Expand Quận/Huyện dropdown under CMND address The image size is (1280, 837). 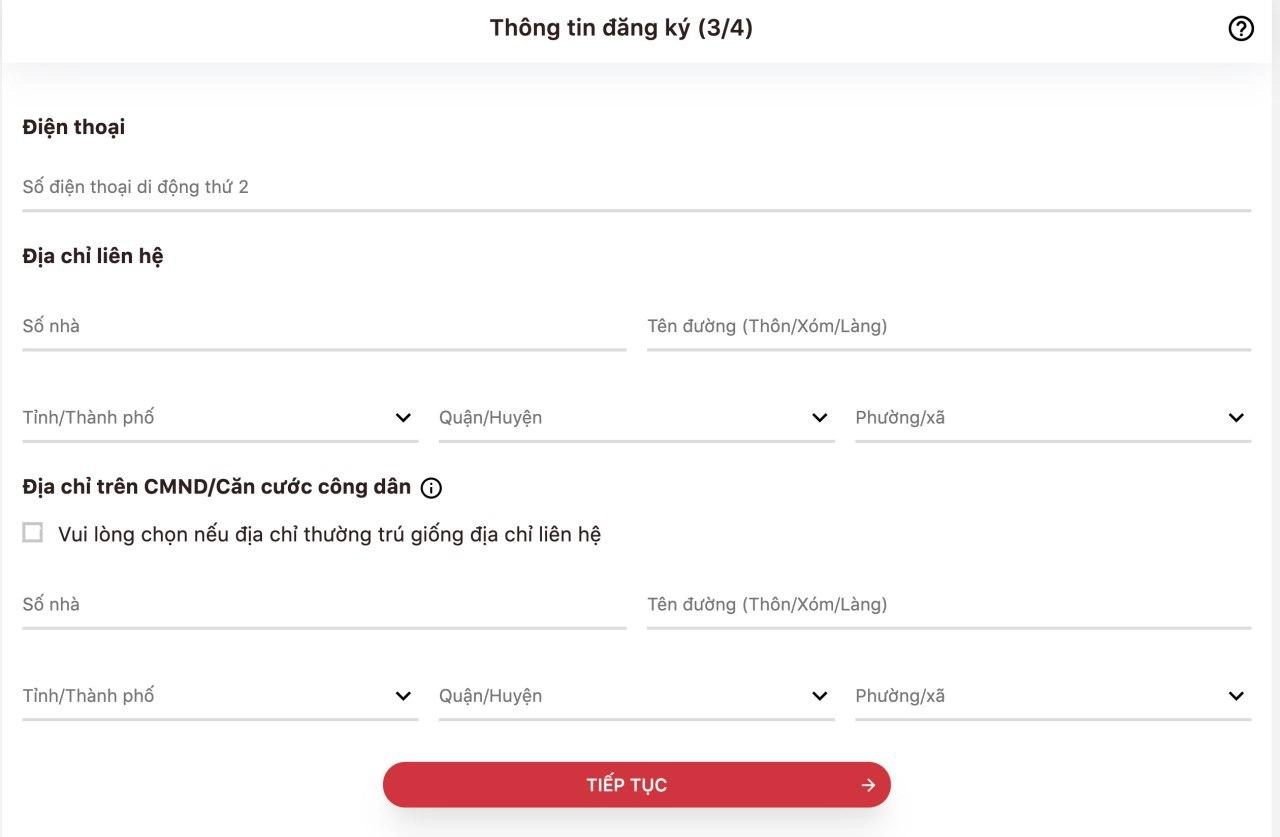[x=620, y=696]
